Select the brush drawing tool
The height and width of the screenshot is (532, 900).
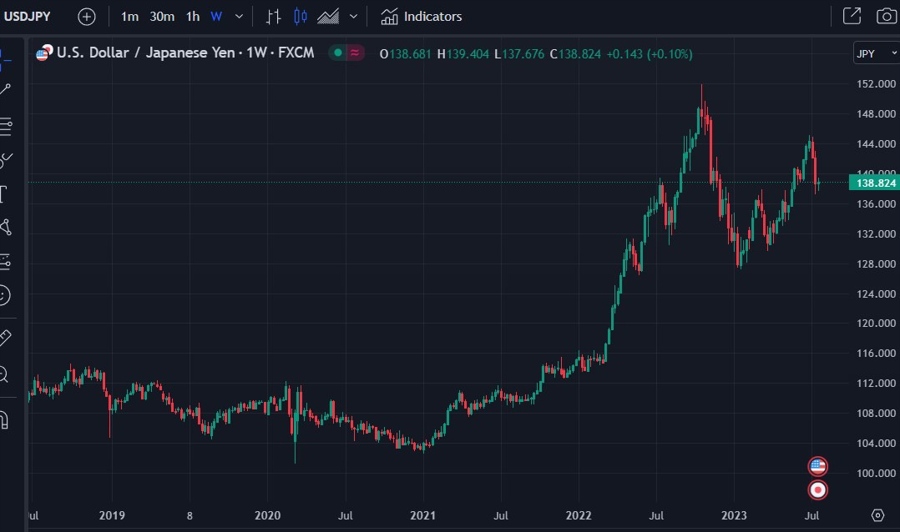(6, 160)
